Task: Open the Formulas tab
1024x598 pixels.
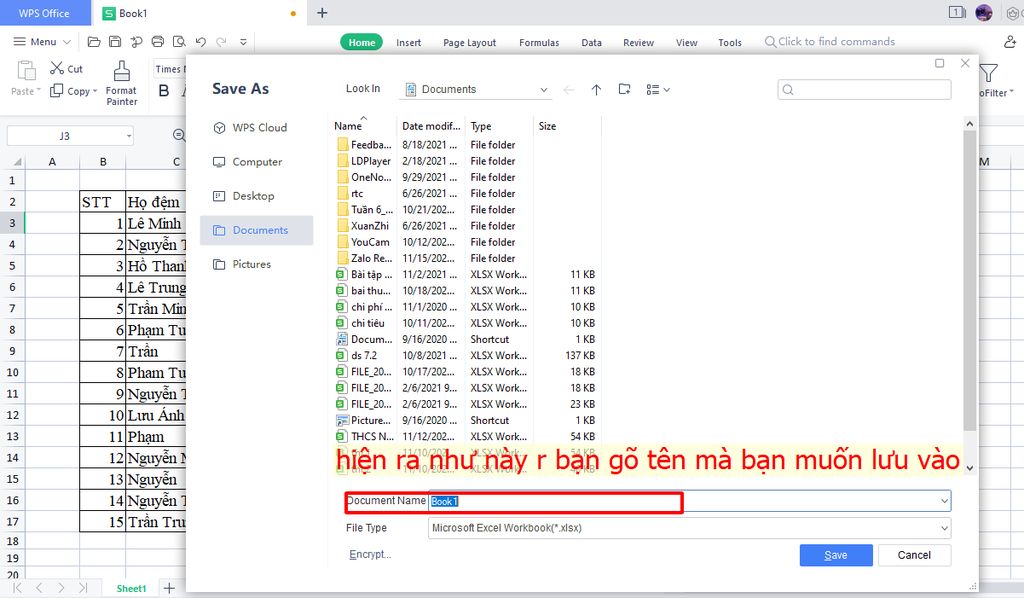Action: pyautogui.click(x=539, y=42)
